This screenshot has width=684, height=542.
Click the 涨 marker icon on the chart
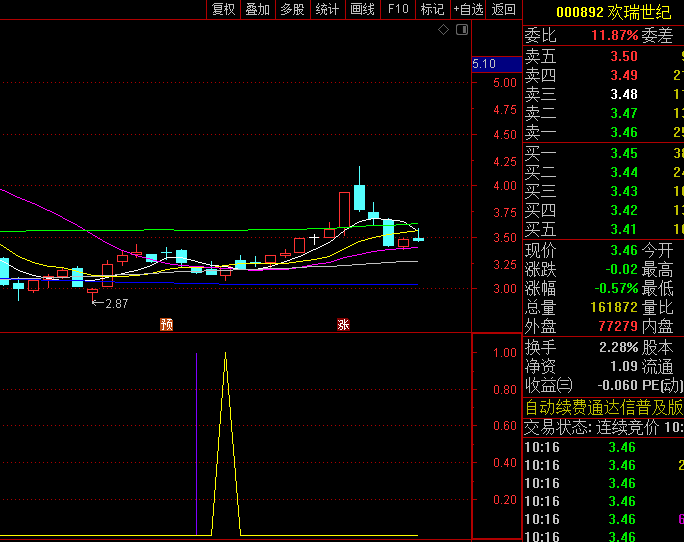tap(343, 324)
